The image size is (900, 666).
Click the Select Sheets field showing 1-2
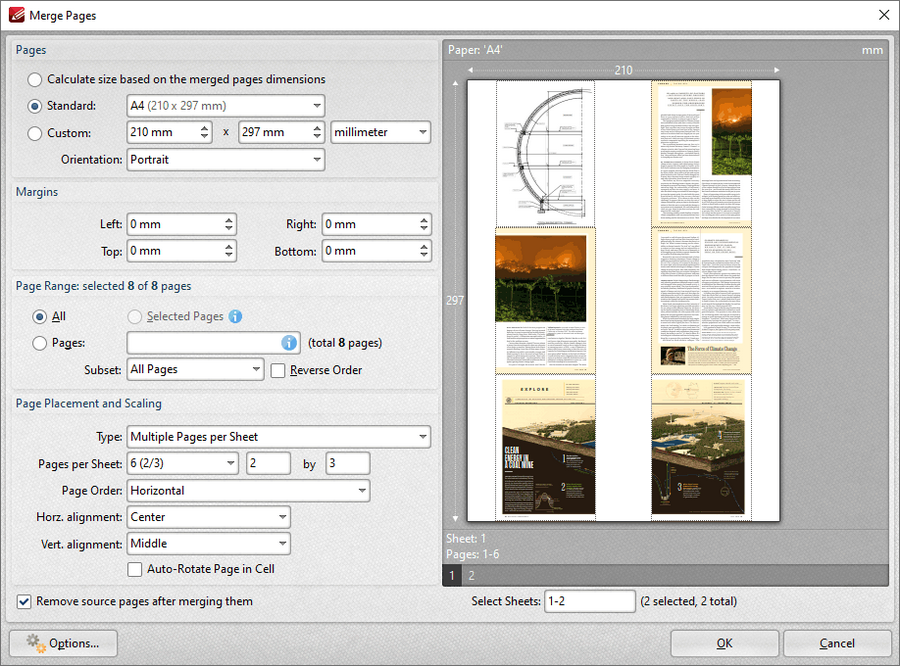pos(589,601)
